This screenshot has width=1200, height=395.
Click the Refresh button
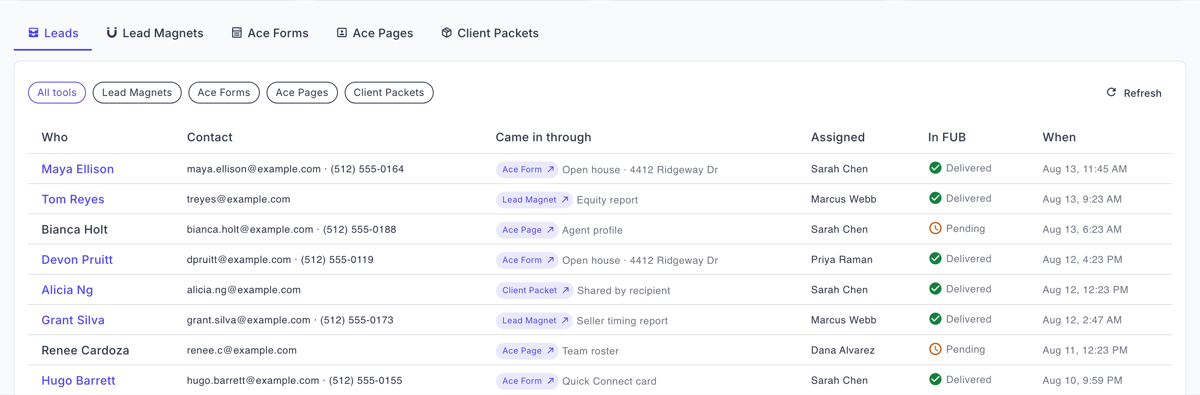pyautogui.click(x=1134, y=93)
